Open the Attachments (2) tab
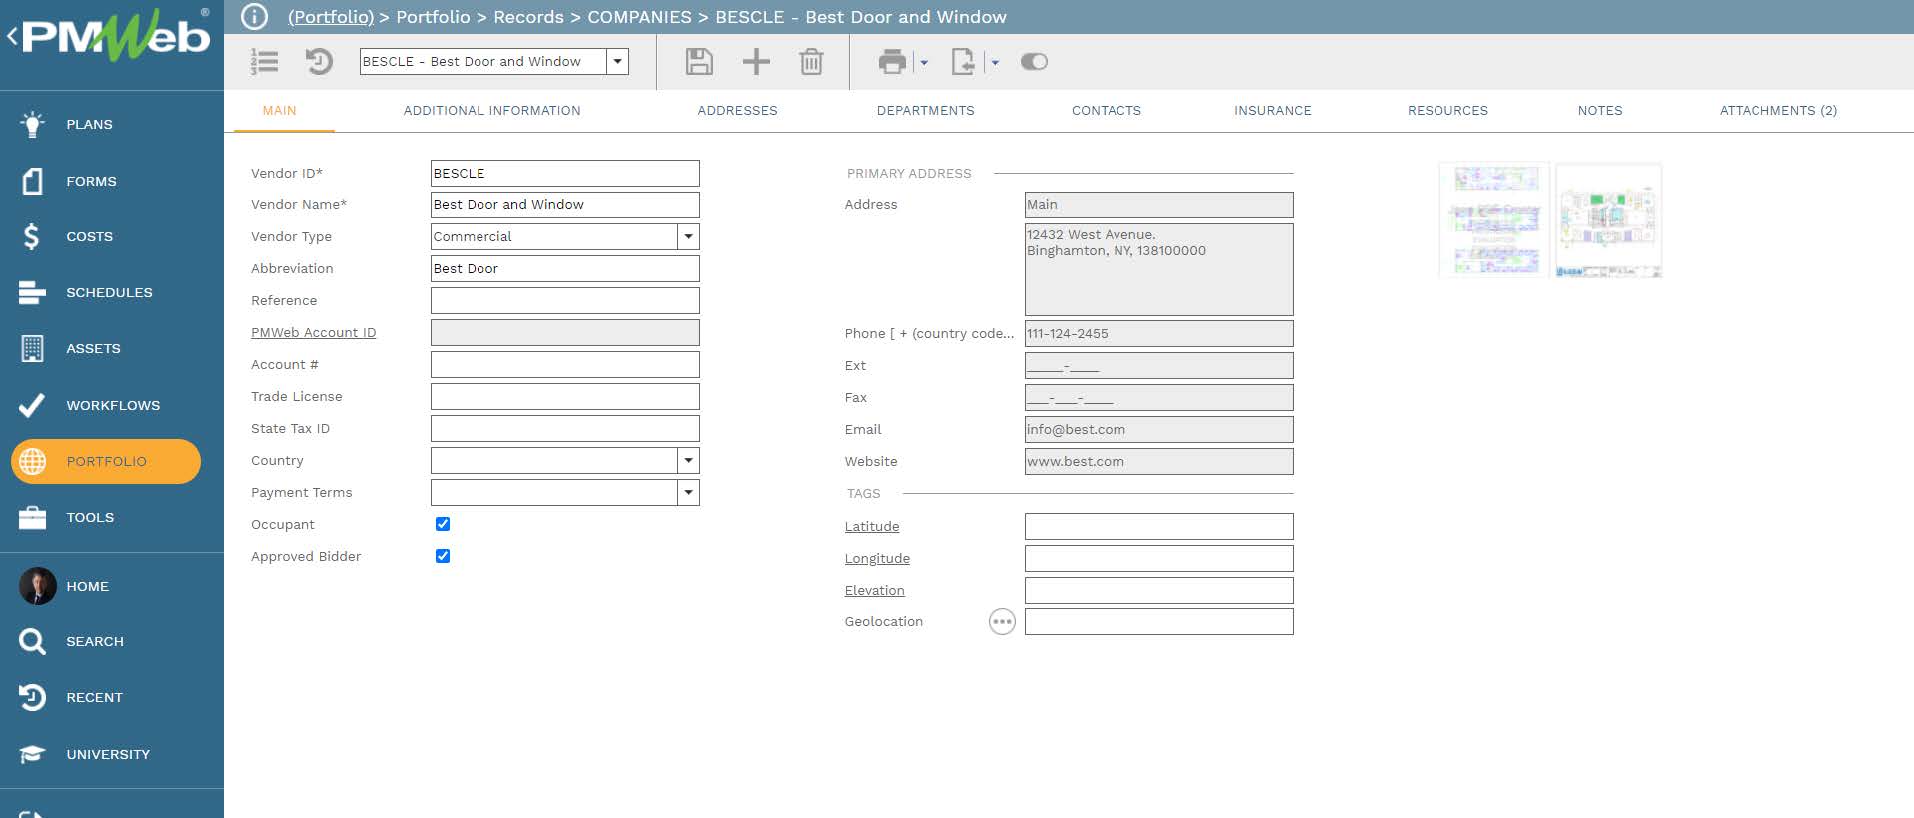Image resolution: width=1914 pixels, height=818 pixels. 1777,111
